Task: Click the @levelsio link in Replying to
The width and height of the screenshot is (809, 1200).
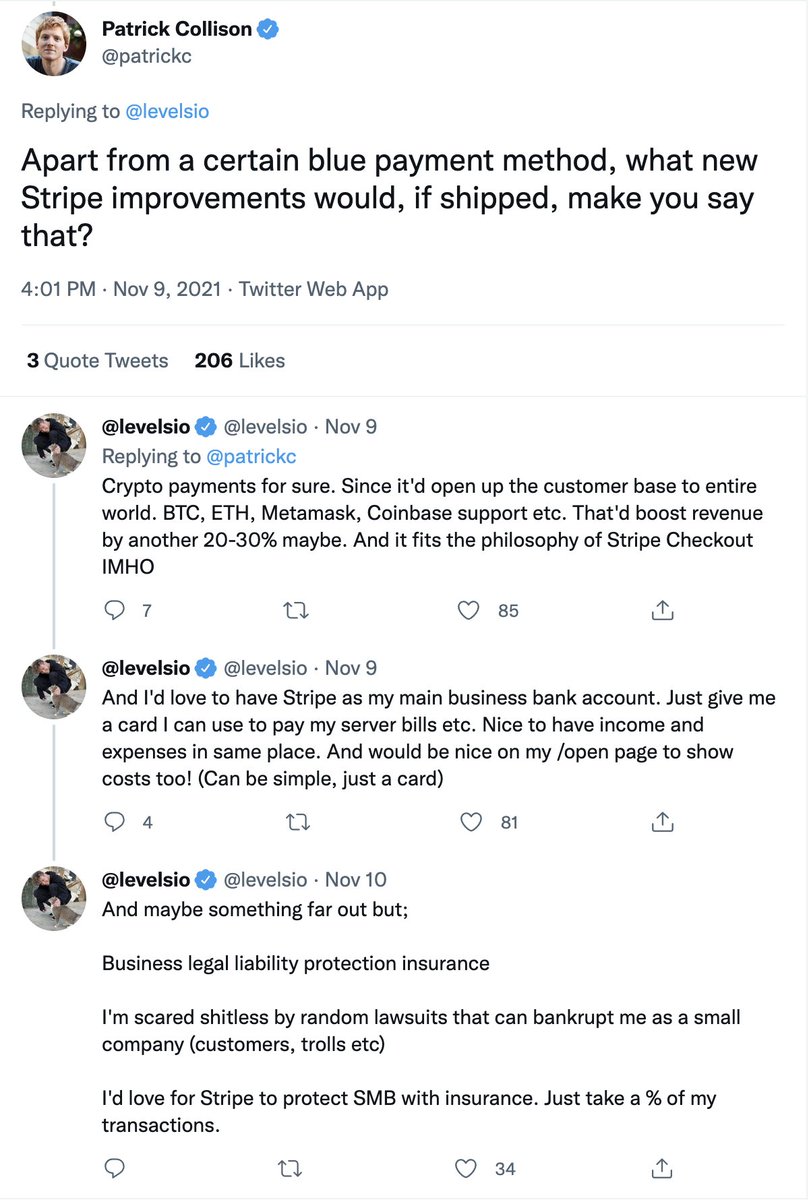Action: click(x=167, y=111)
